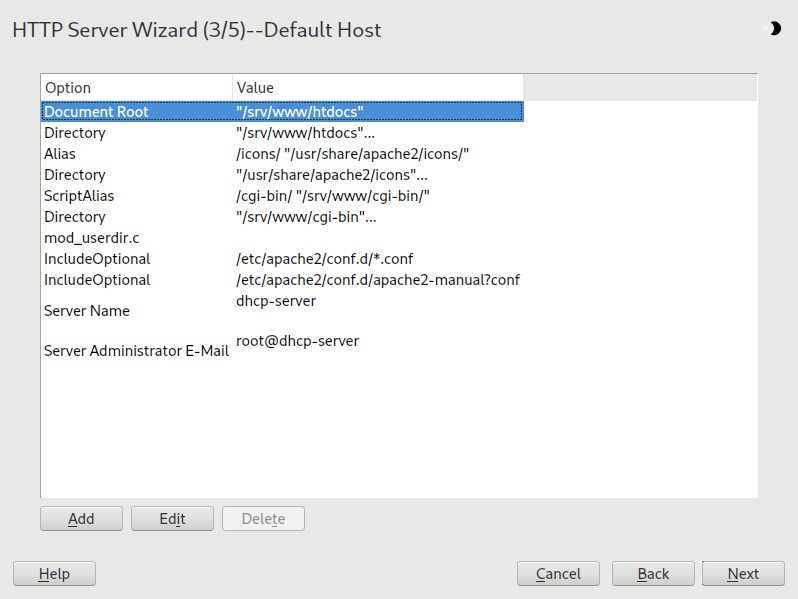Open Help for the wizard
Viewport: 798px width, 599px height.
point(54,573)
